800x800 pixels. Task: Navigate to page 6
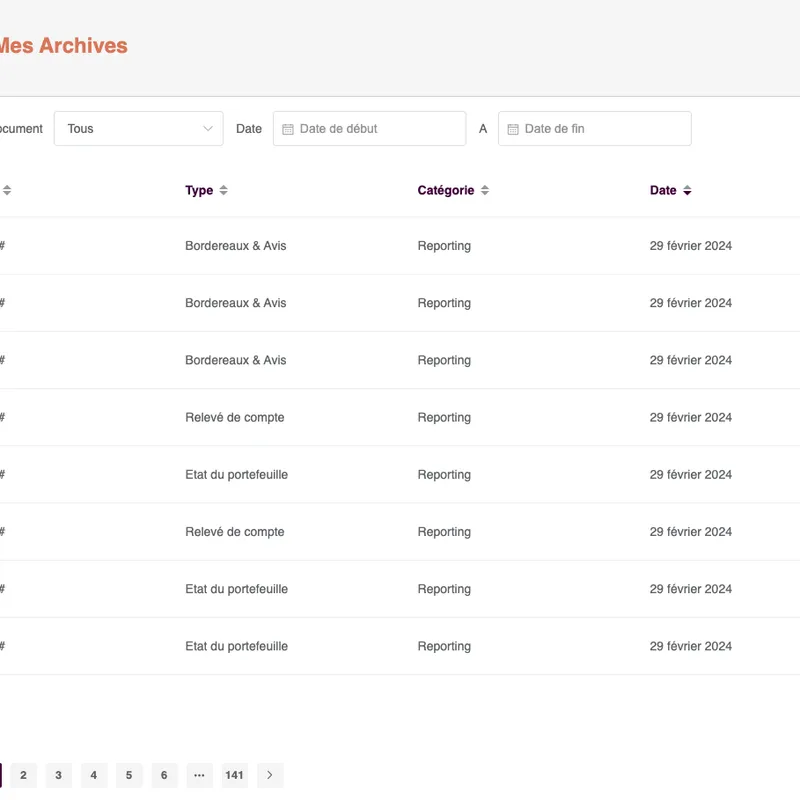point(163,775)
